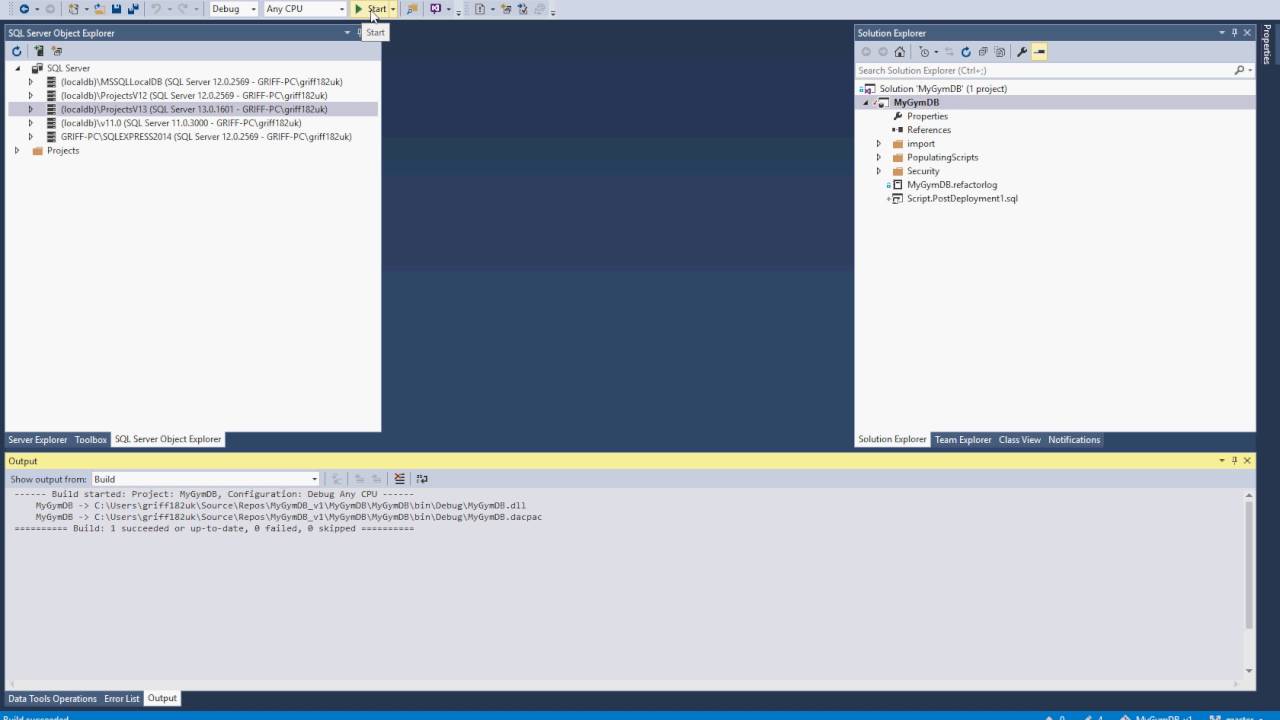Screen dimensions: 1280x720
Task: Select the References item under MyGymDB
Action: [929, 130]
